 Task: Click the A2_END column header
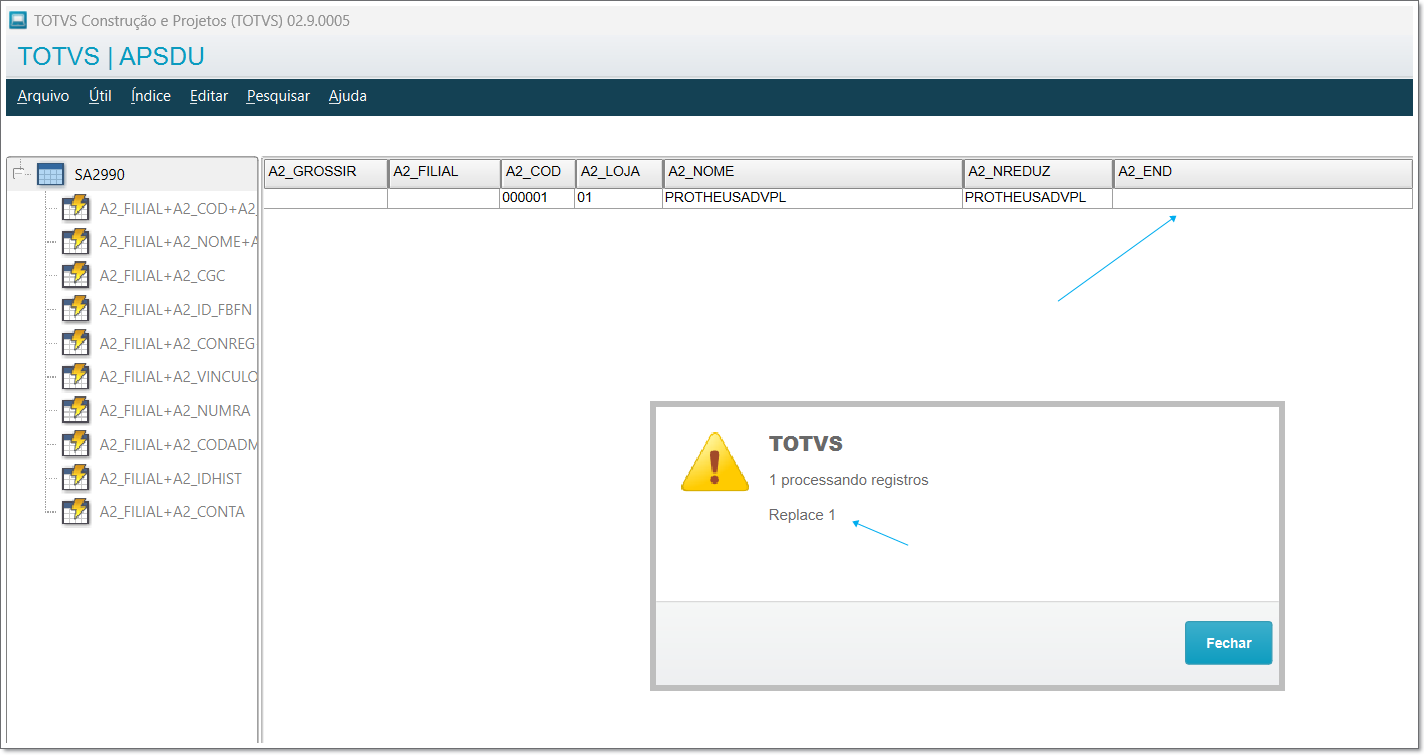(1263, 172)
